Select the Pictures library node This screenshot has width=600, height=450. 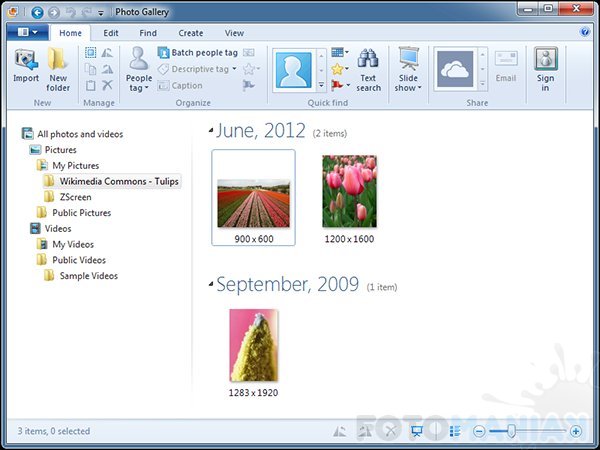[x=53, y=150]
